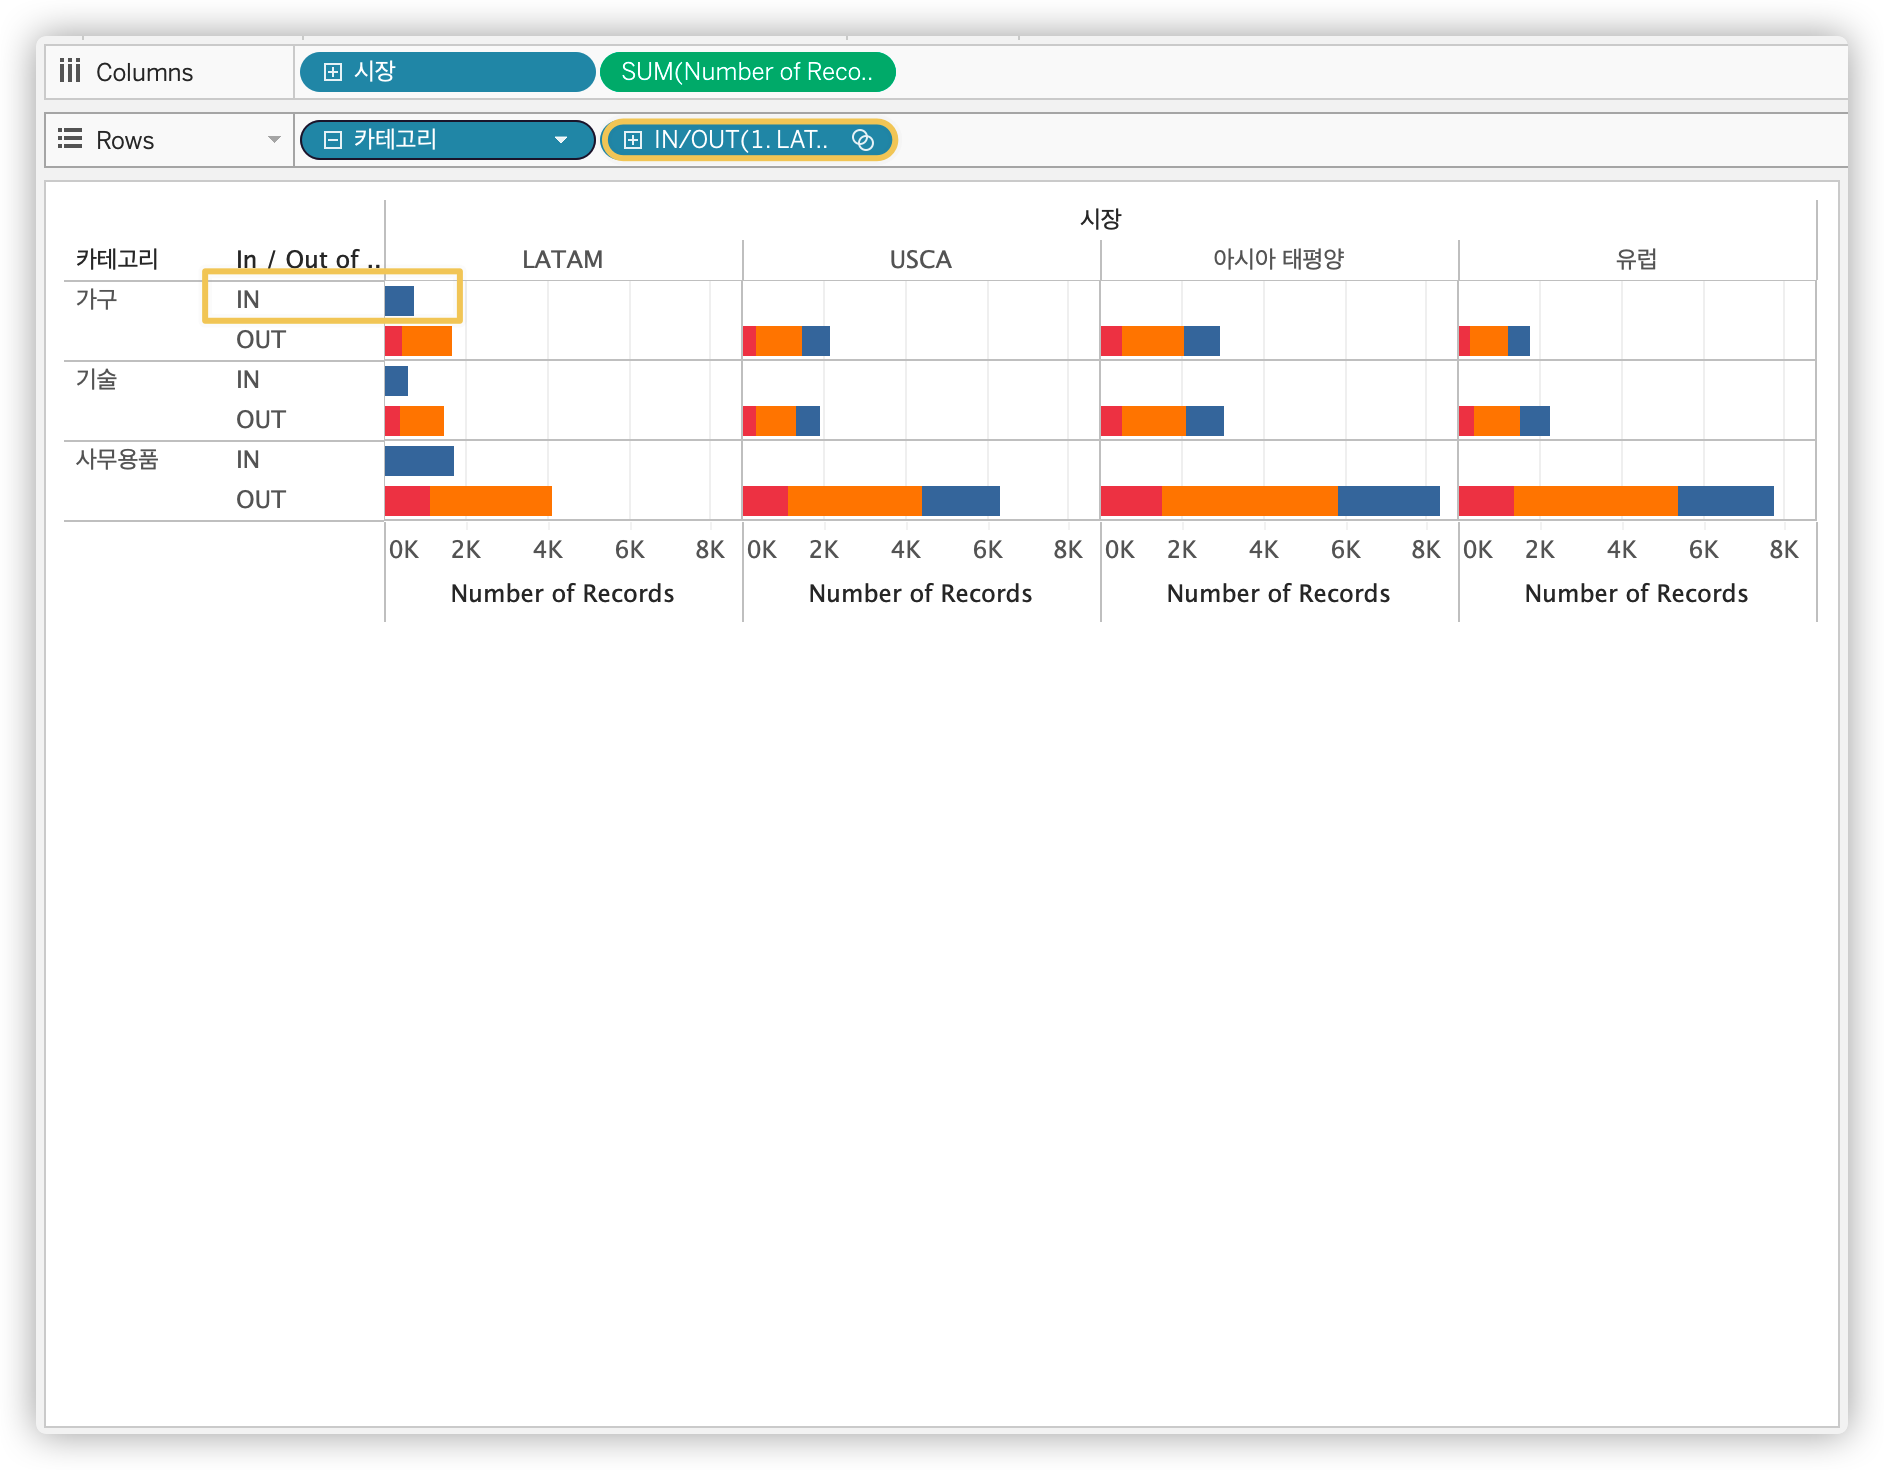Click the 4K tick on LATAM axis

pyautogui.click(x=548, y=549)
